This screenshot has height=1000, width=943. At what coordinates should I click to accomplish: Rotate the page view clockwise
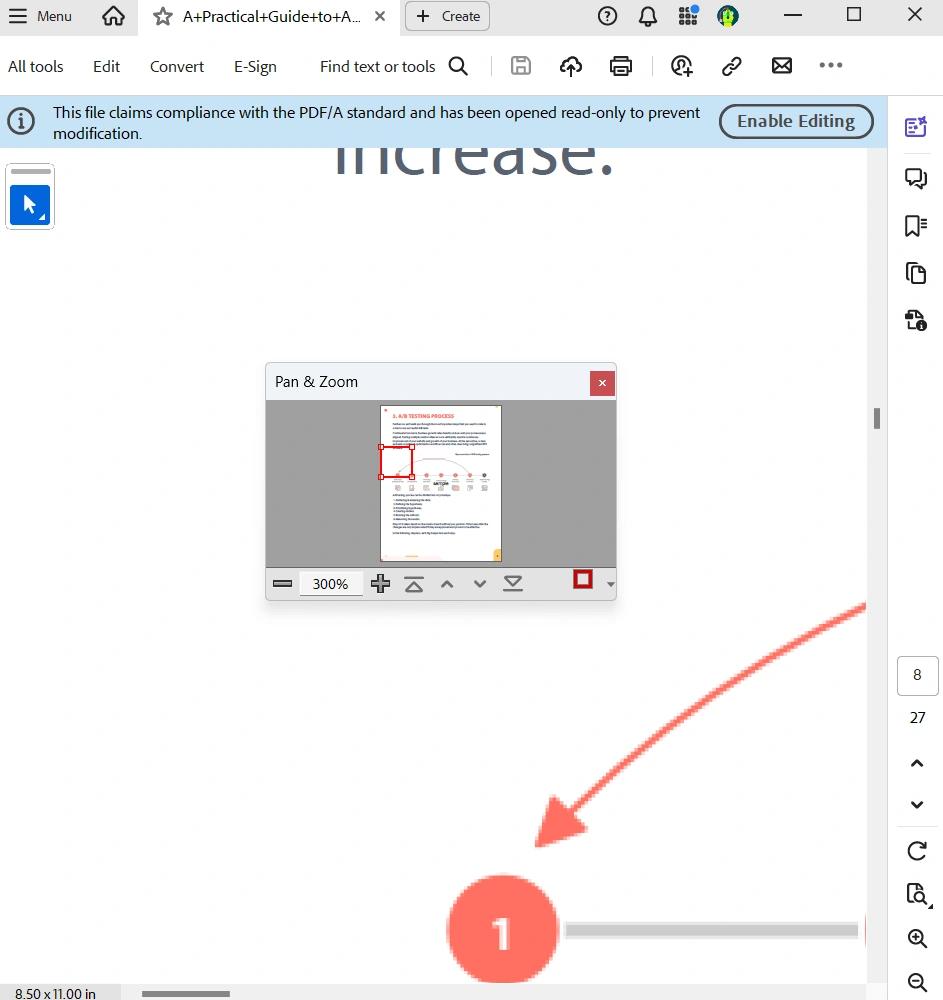917,851
